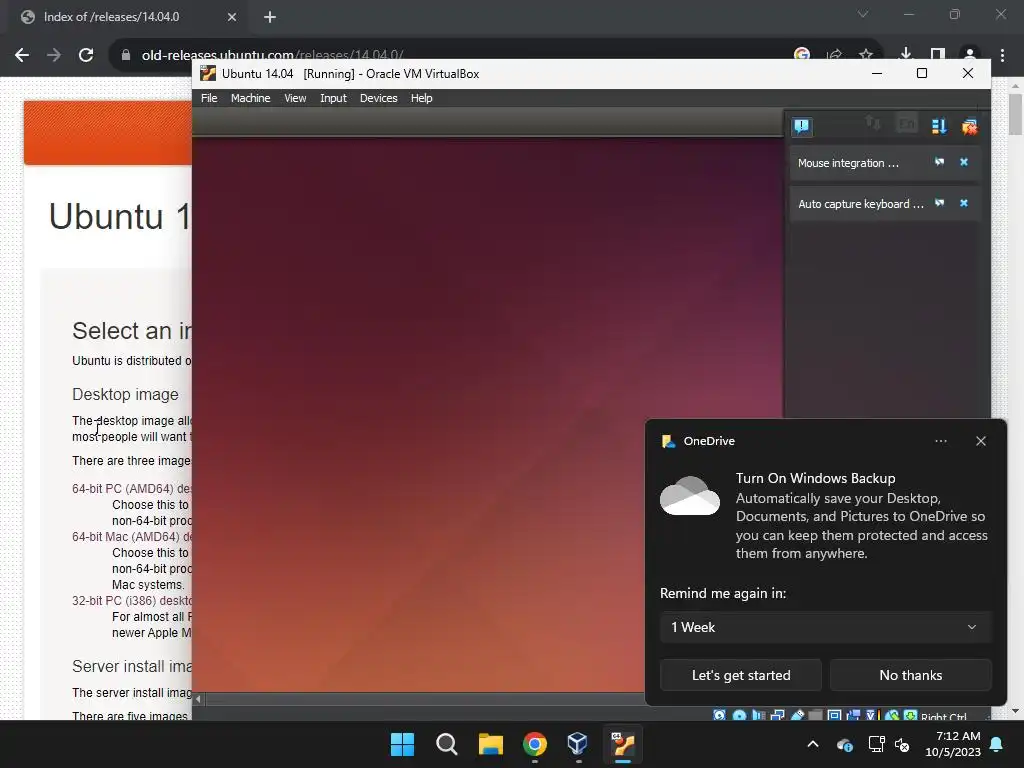Click the dimmed En keyboard layout indicator
The image size is (1024, 768).
click(907, 123)
